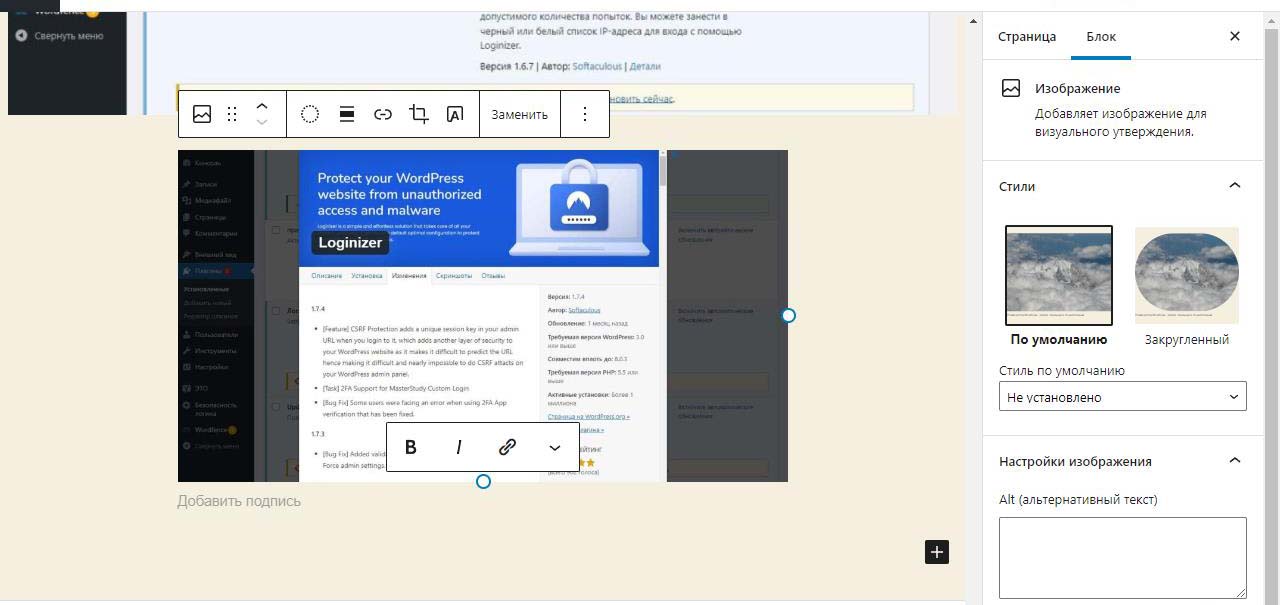This screenshot has width=1280, height=605.
Task: Collapse the Стили section
Action: (x=1234, y=186)
